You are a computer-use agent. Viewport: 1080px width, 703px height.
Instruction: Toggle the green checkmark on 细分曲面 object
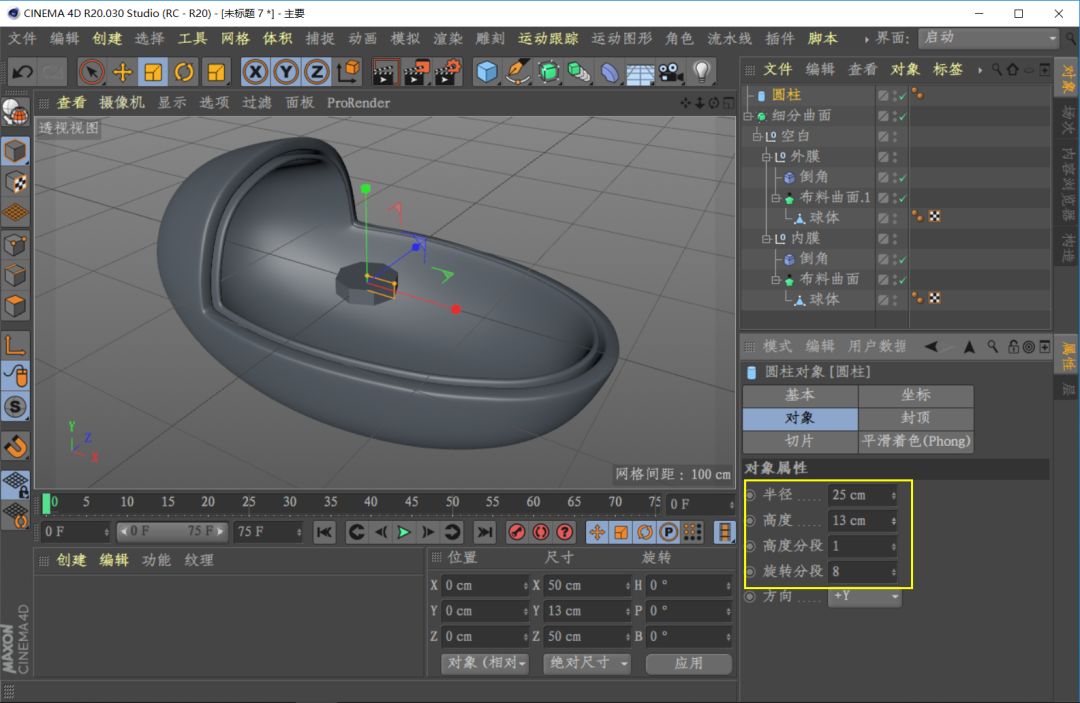tap(902, 116)
